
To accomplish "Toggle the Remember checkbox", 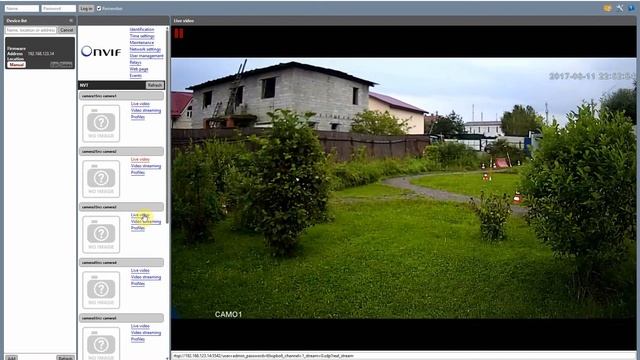I will [x=99, y=8].
